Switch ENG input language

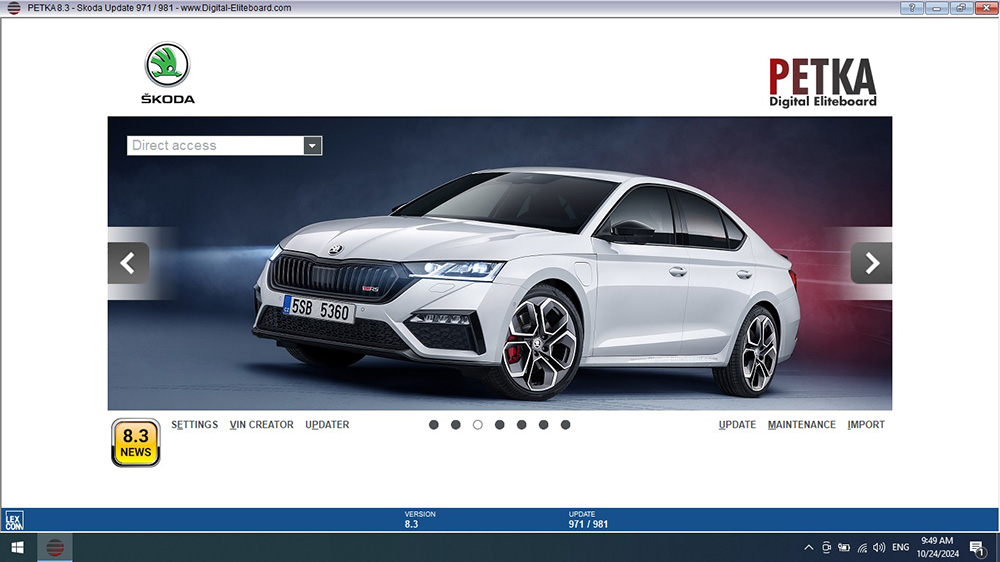[901, 547]
